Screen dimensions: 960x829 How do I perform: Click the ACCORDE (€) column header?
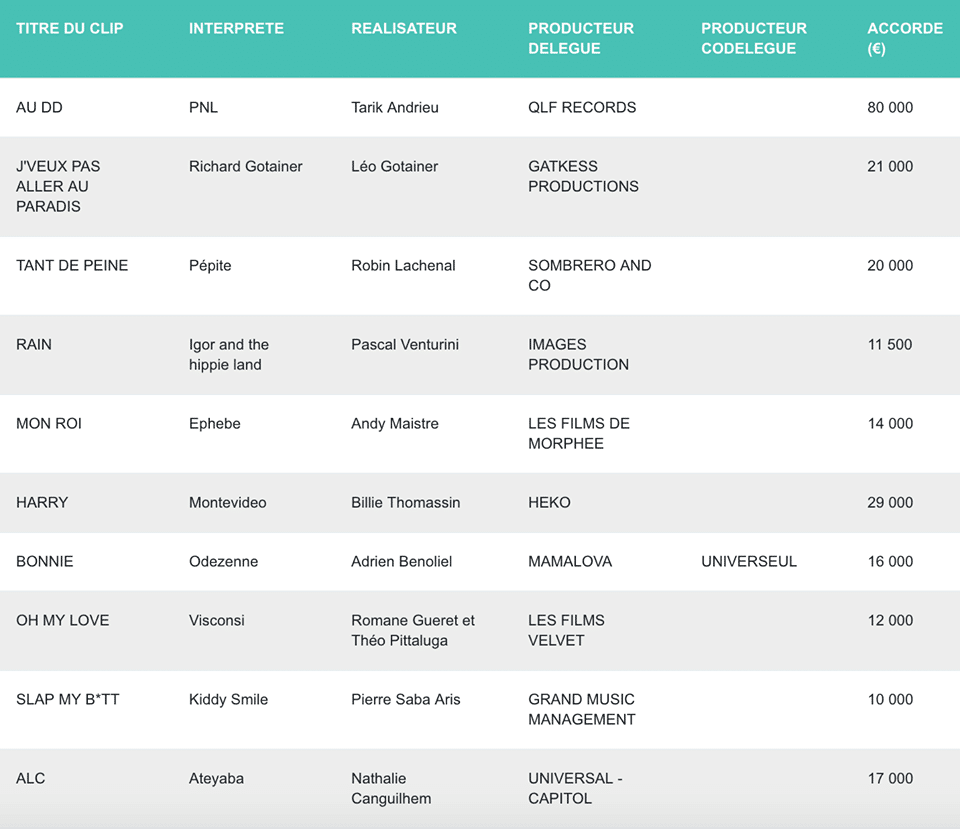[904, 38]
